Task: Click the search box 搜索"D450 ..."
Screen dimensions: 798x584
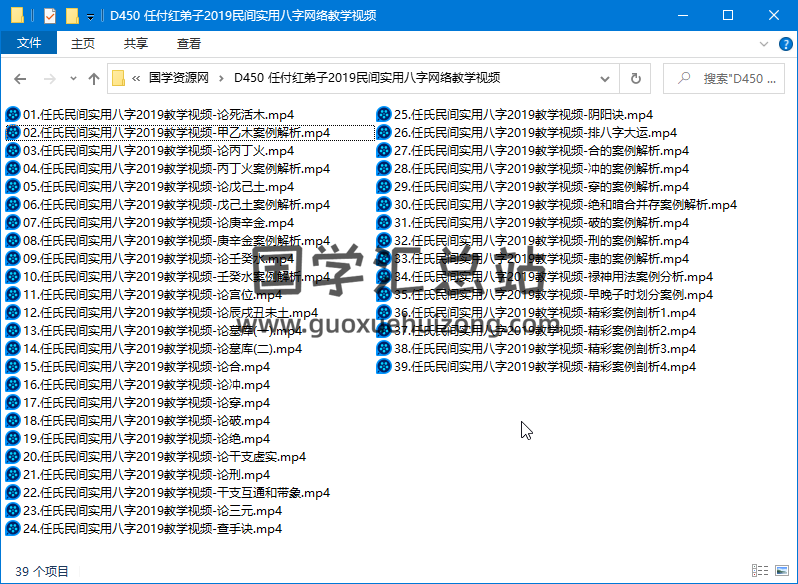Action: pyautogui.click(x=724, y=79)
